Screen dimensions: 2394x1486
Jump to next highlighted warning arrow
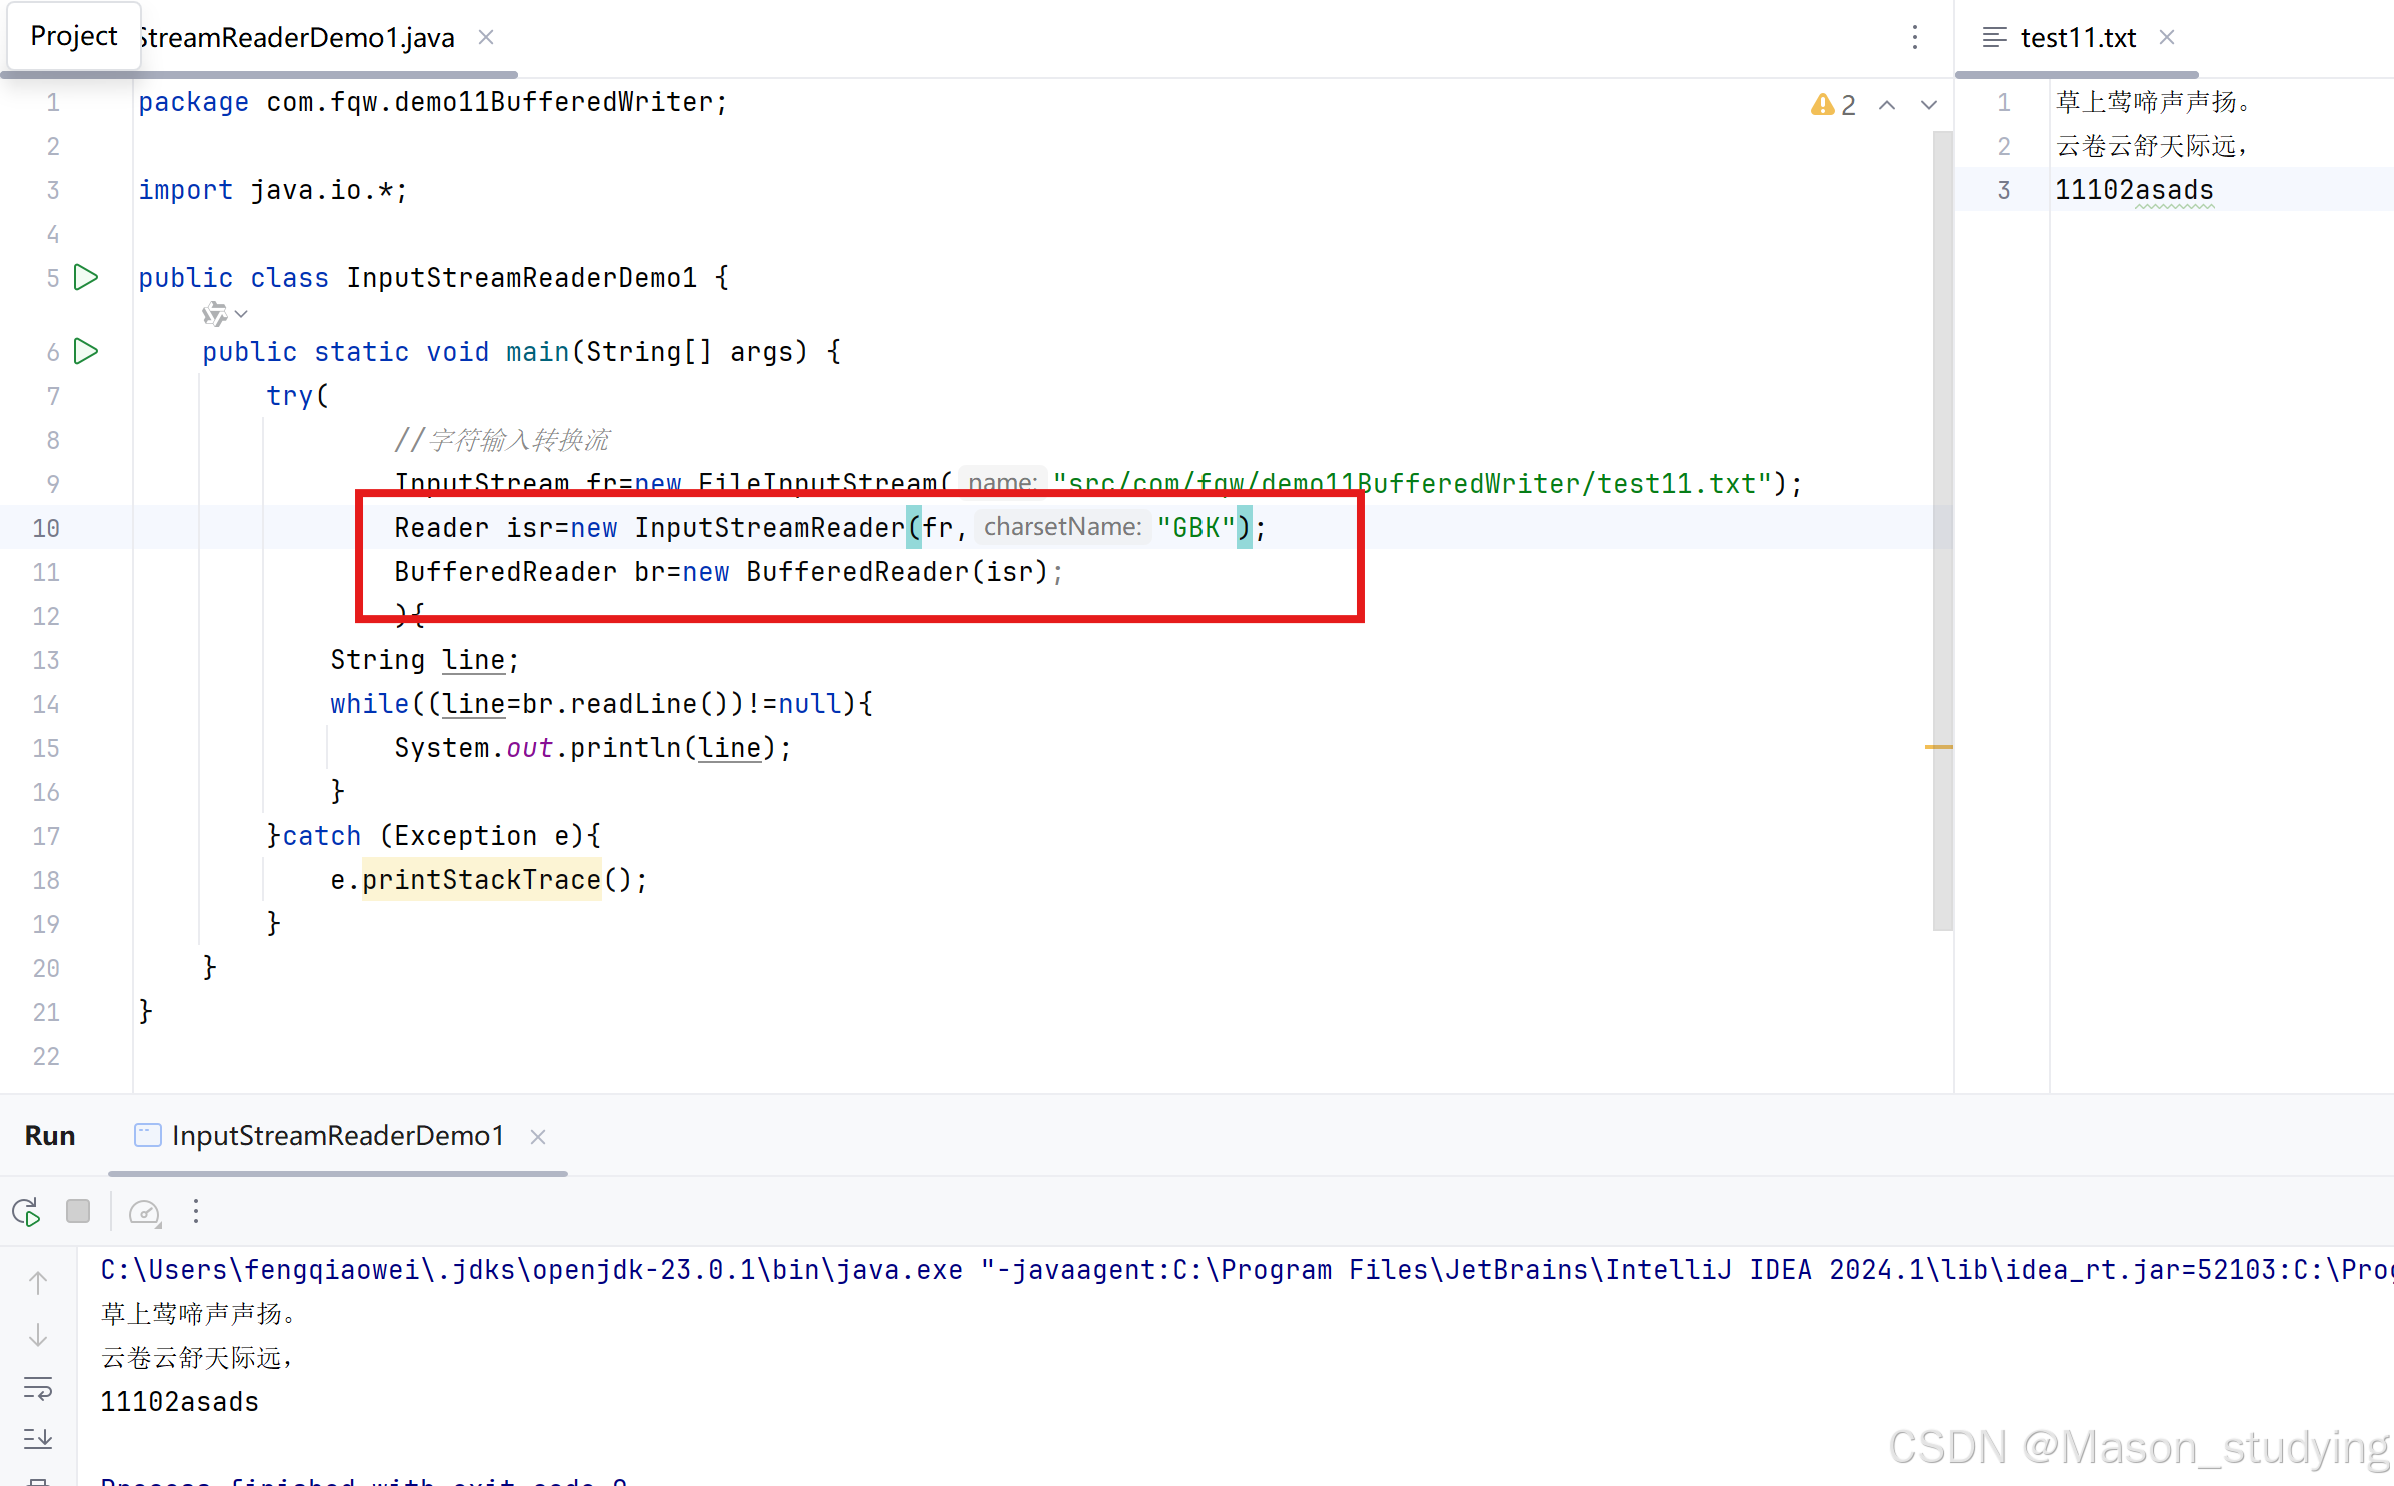[1929, 105]
